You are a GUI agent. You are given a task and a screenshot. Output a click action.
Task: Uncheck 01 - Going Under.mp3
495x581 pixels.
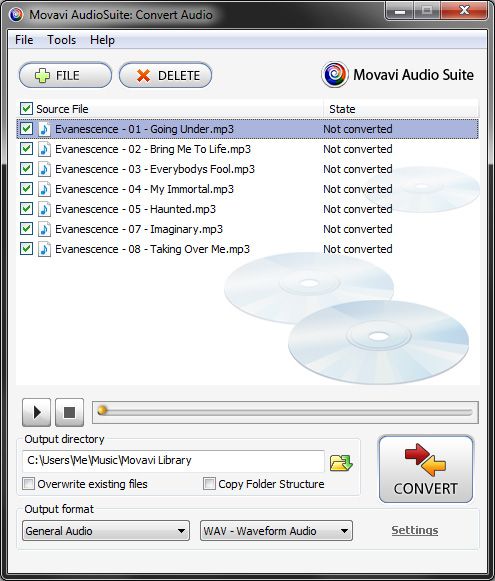(x=26, y=129)
